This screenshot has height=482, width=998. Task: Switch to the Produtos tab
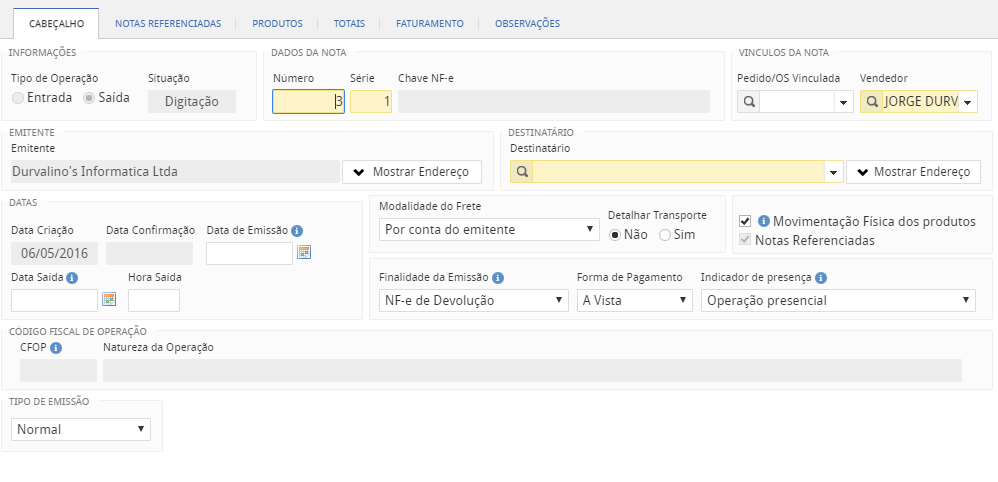pyautogui.click(x=277, y=23)
